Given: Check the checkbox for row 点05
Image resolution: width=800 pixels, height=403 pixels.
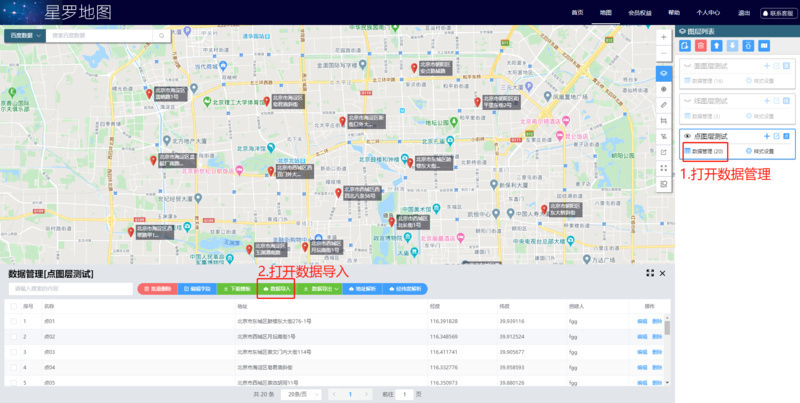Looking at the screenshot, I should pos(14,383).
